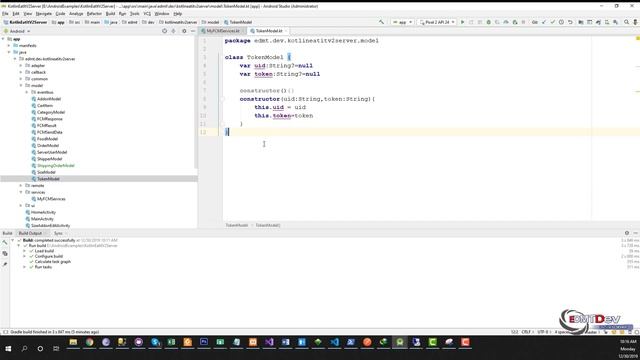This screenshot has width=640, height=360.
Task: Open the VCS menu
Action: point(147,13)
